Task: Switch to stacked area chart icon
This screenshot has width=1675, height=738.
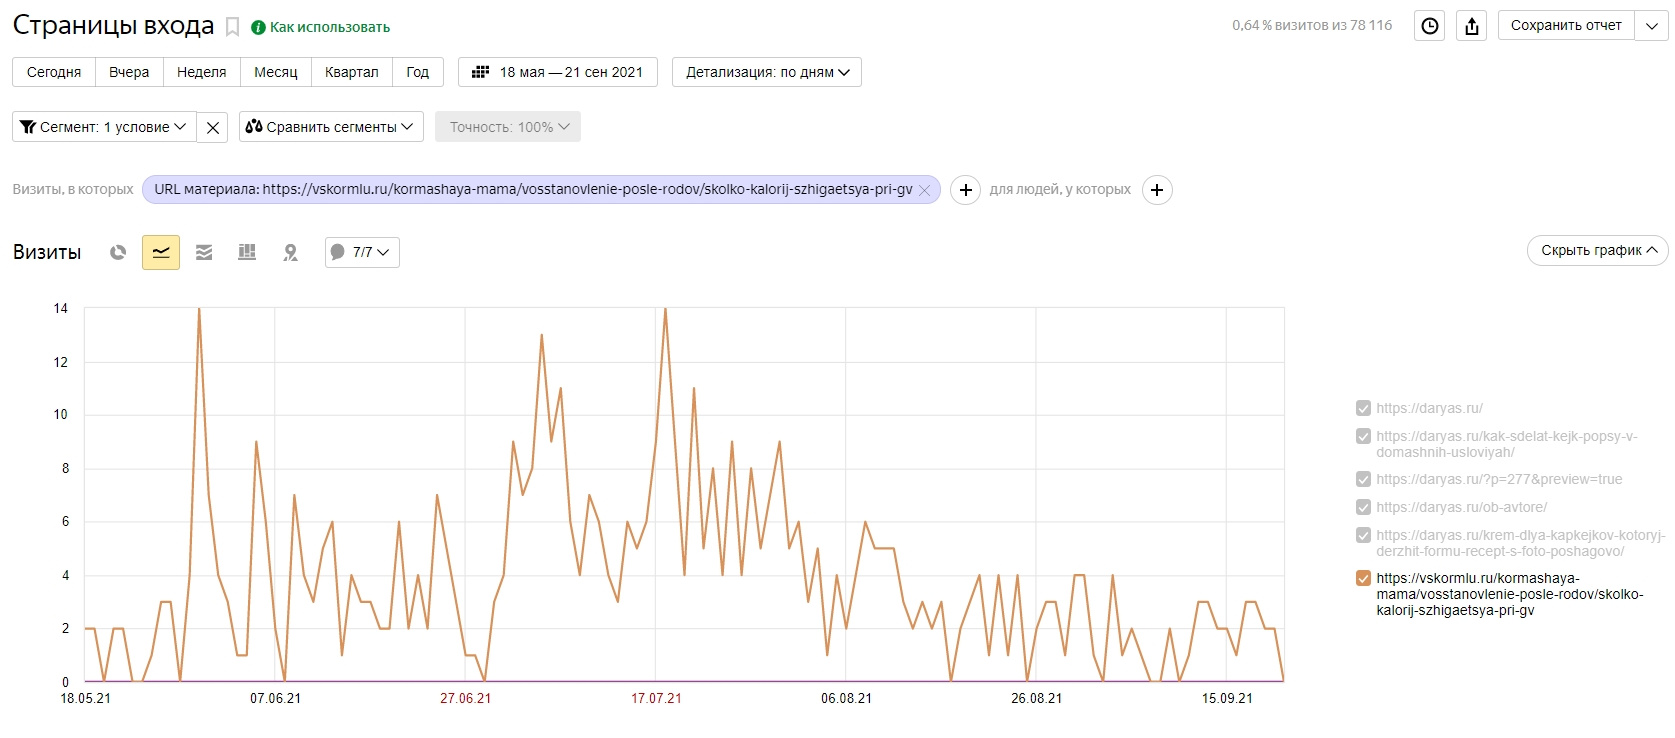Action: 204,252
